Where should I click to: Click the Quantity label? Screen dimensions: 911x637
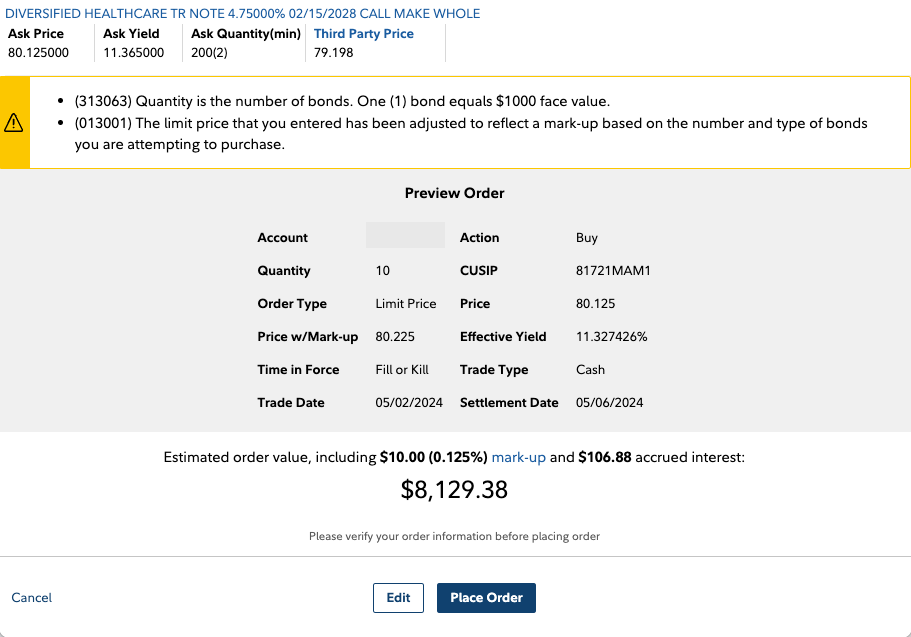point(284,270)
